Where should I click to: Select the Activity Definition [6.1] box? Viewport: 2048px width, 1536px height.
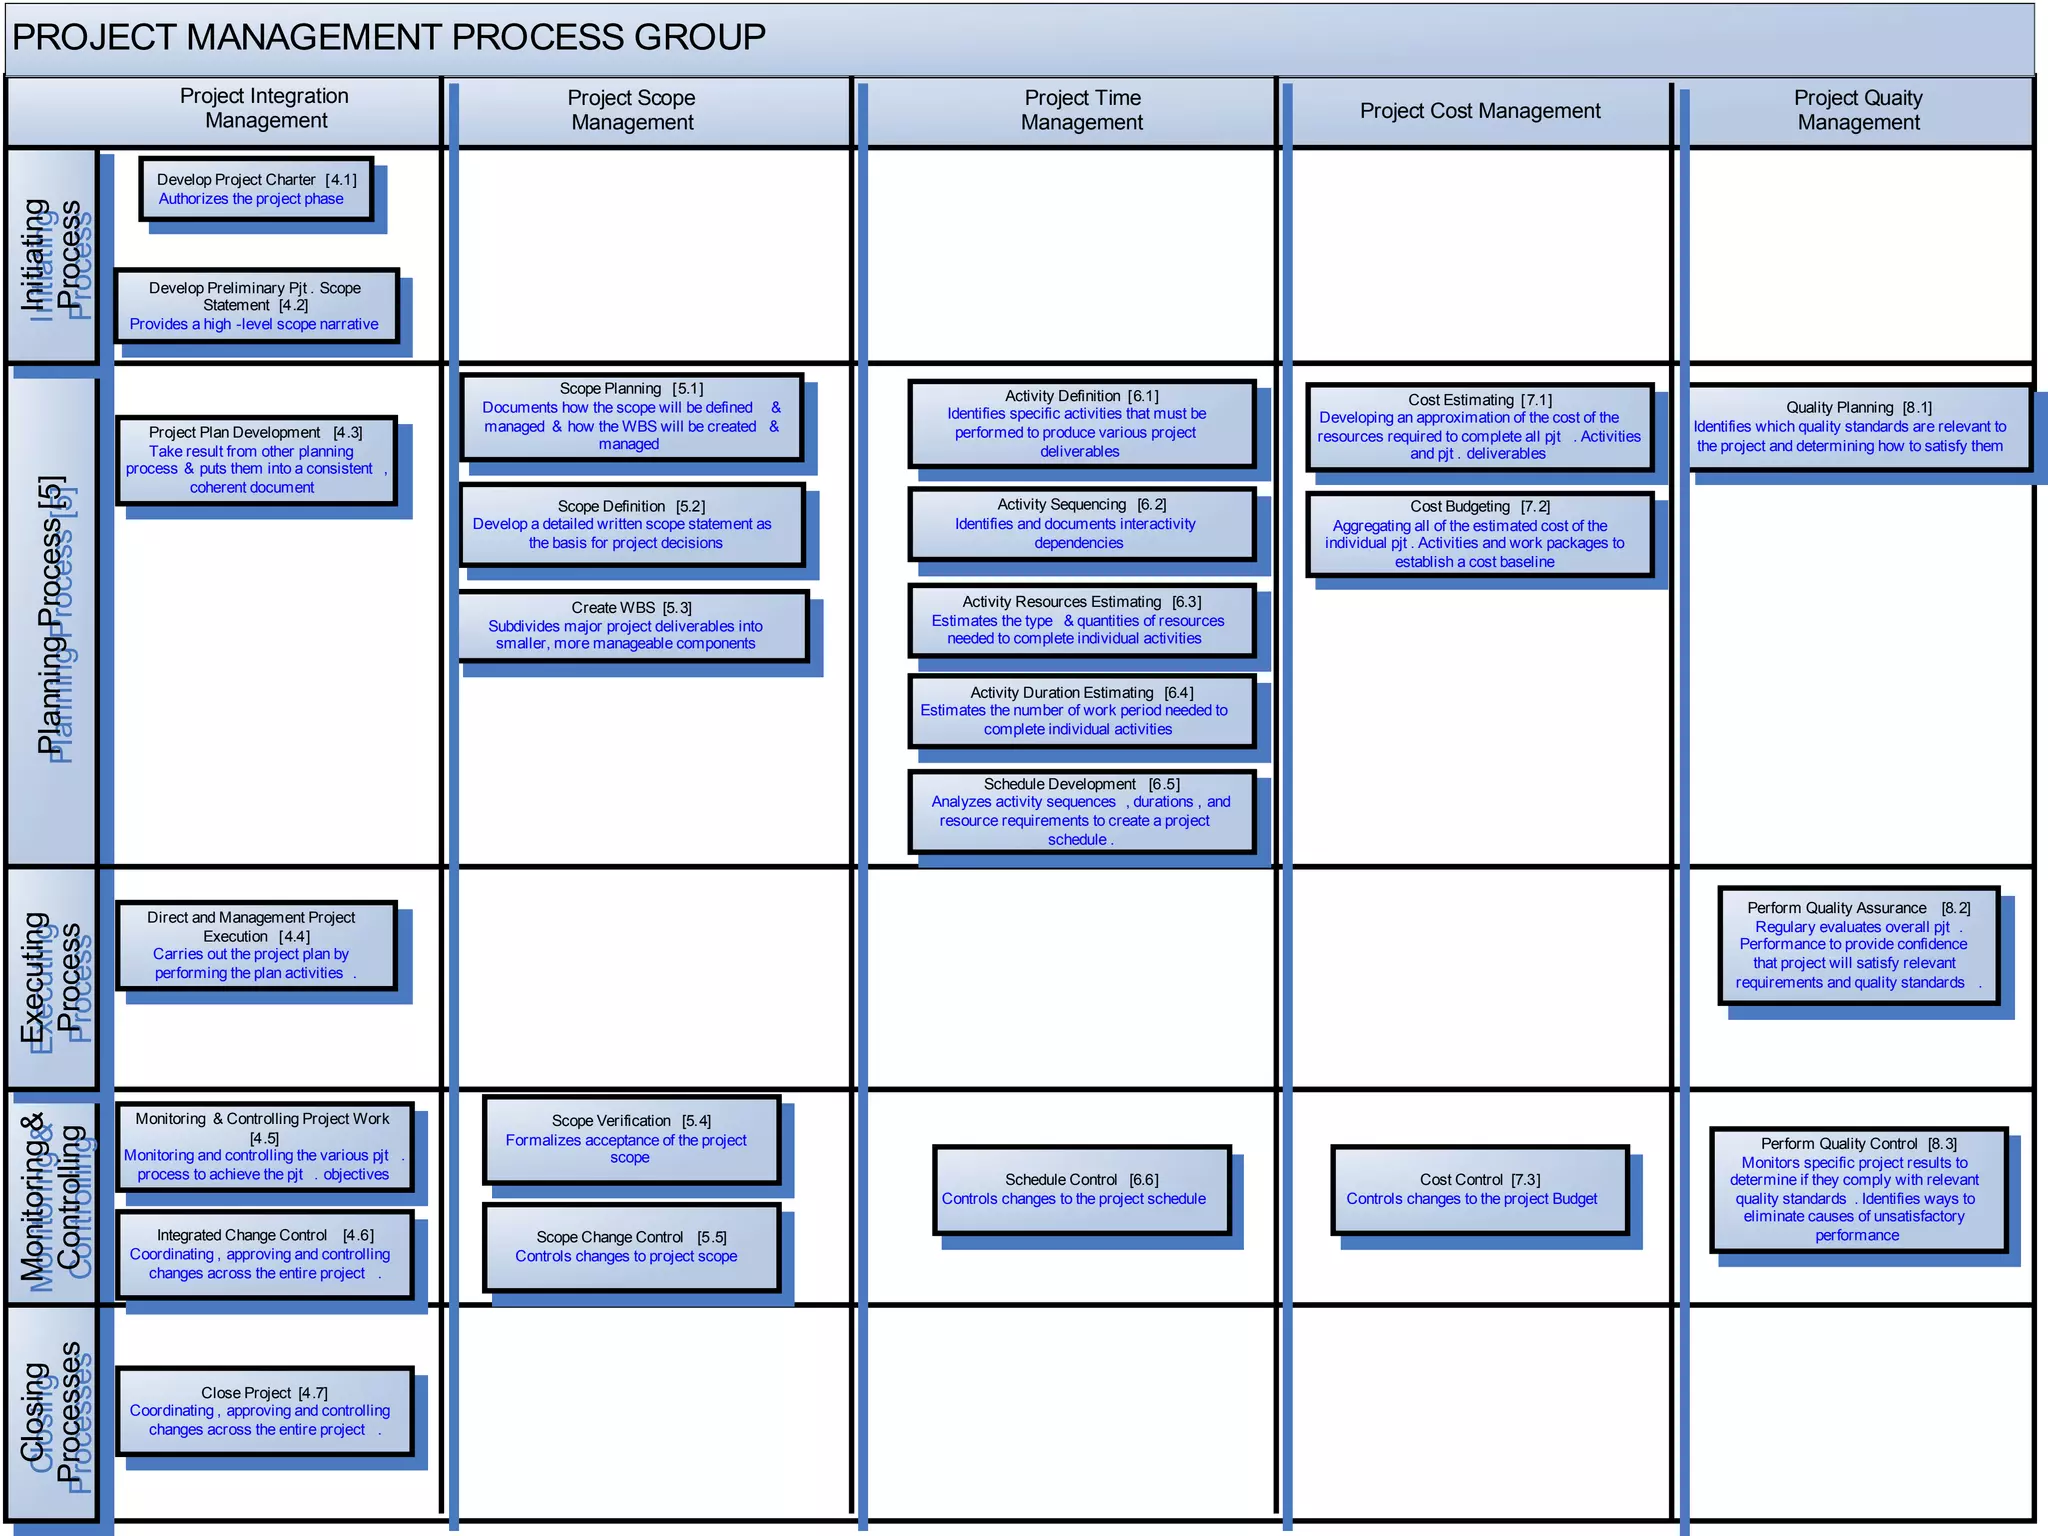pos(1081,423)
